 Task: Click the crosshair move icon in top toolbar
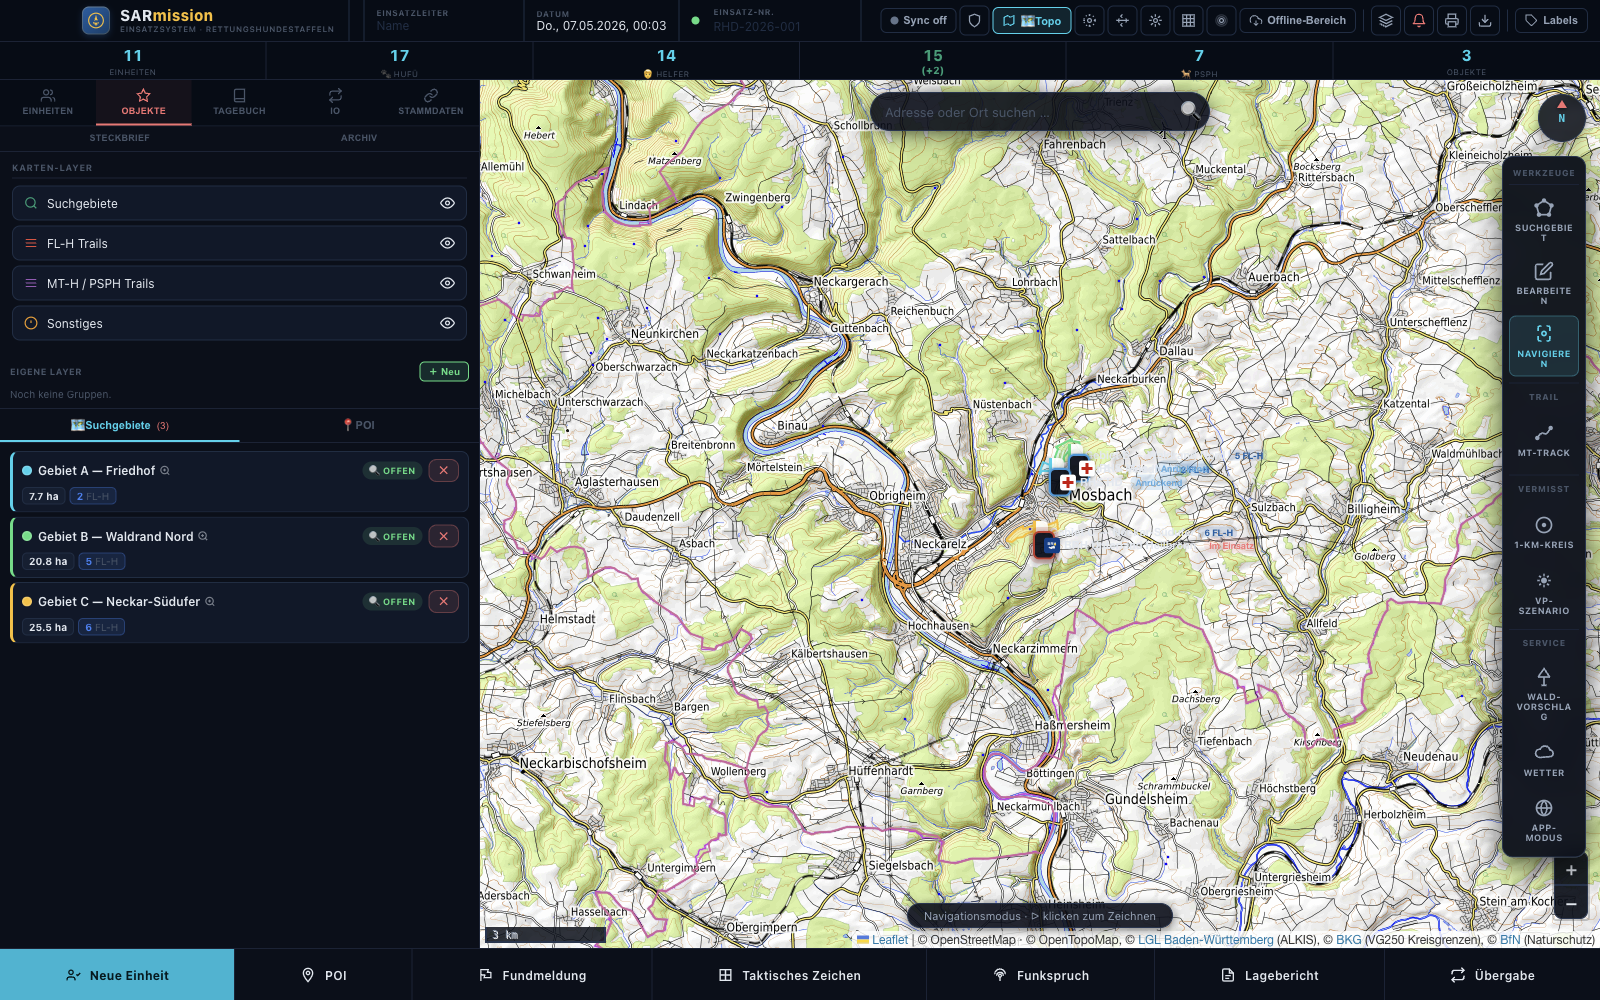pos(1122,20)
